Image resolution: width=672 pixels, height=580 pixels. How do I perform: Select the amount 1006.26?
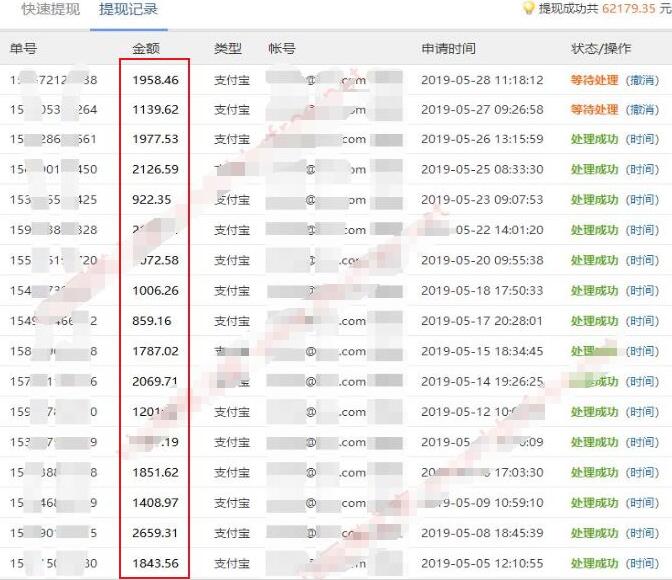(x=155, y=291)
